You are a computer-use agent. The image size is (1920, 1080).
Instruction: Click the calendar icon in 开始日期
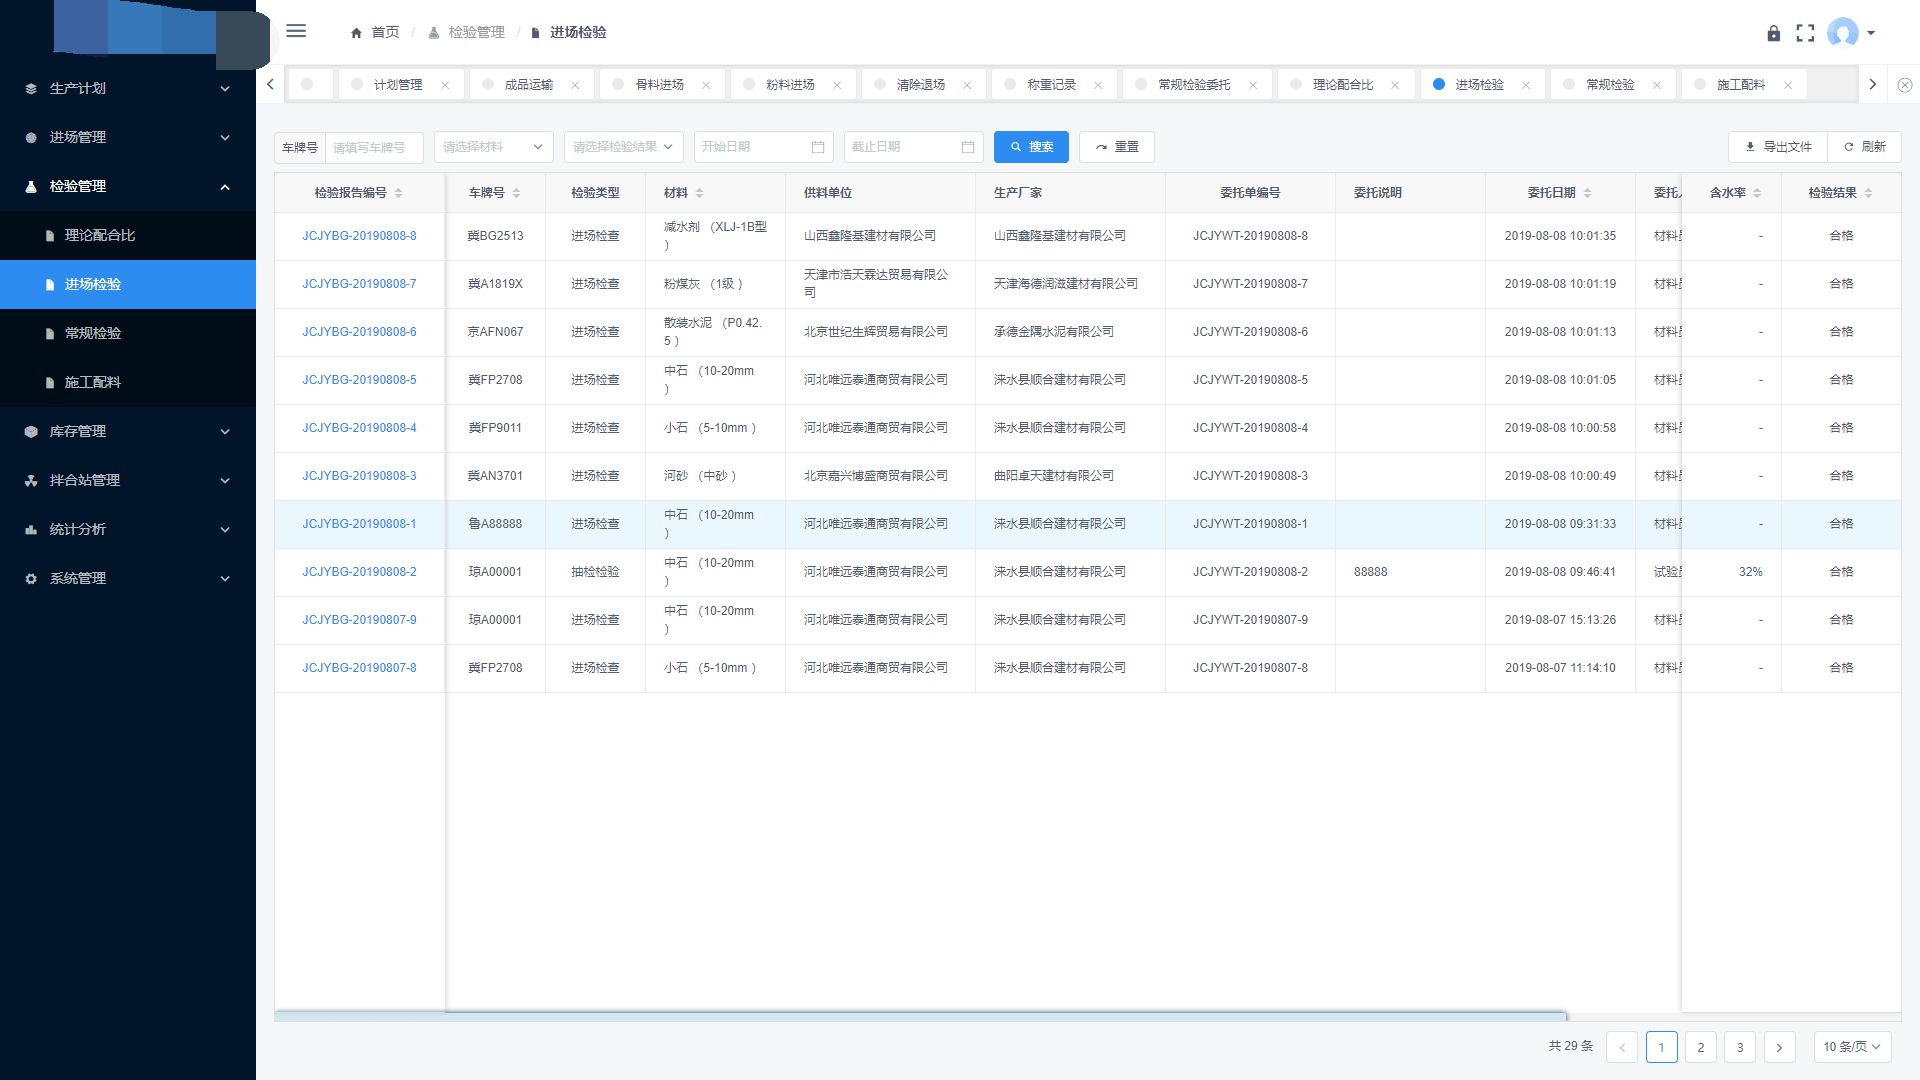tap(818, 147)
